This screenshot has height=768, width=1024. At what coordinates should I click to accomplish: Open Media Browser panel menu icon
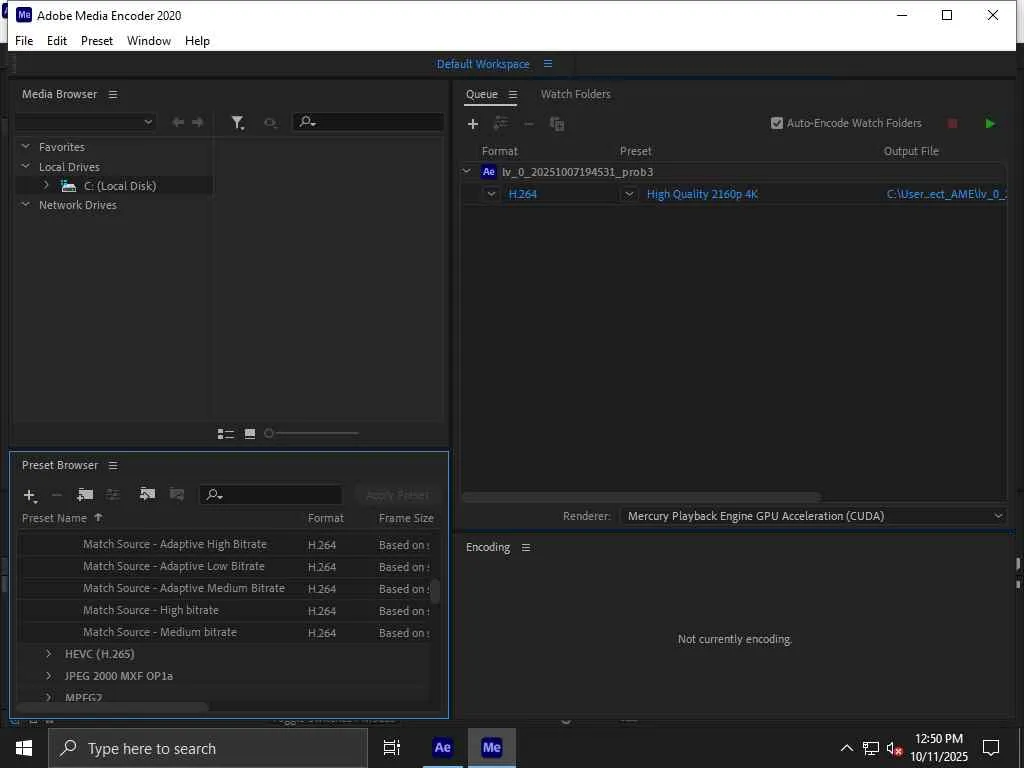tap(113, 95)
